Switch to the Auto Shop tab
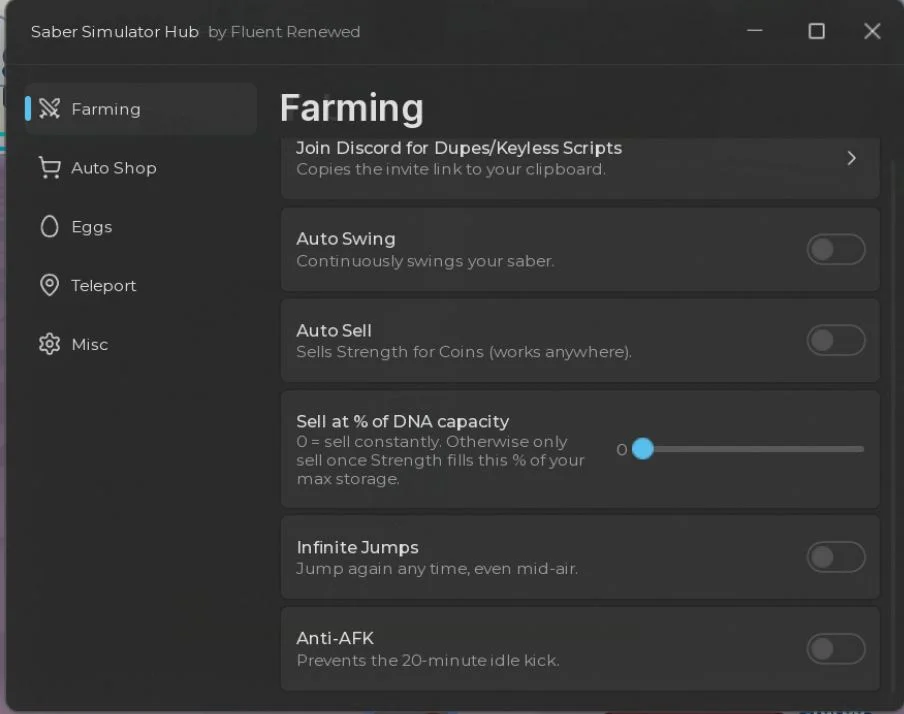The width and height of the screenshot is (904, 714). point(114,168)
